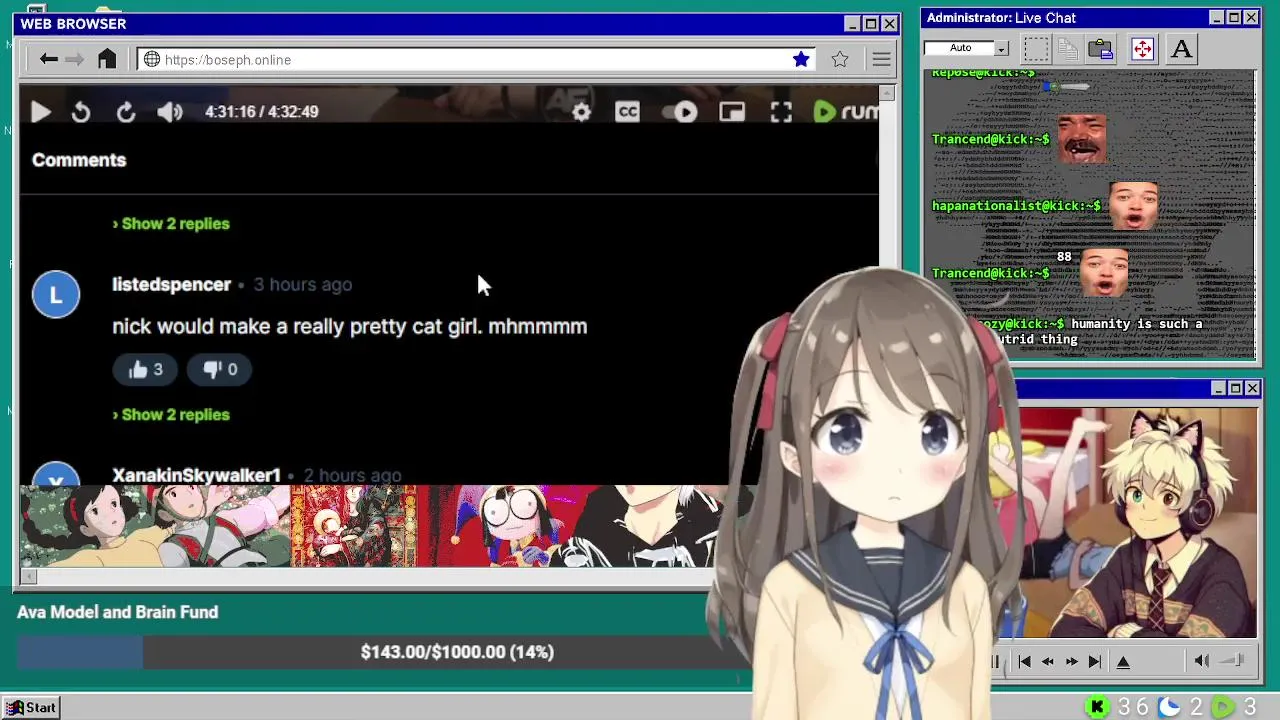The image size is (1280, 720).
Task: Switch to picture-in-picture mode
Action: click(x=732, y=112)
